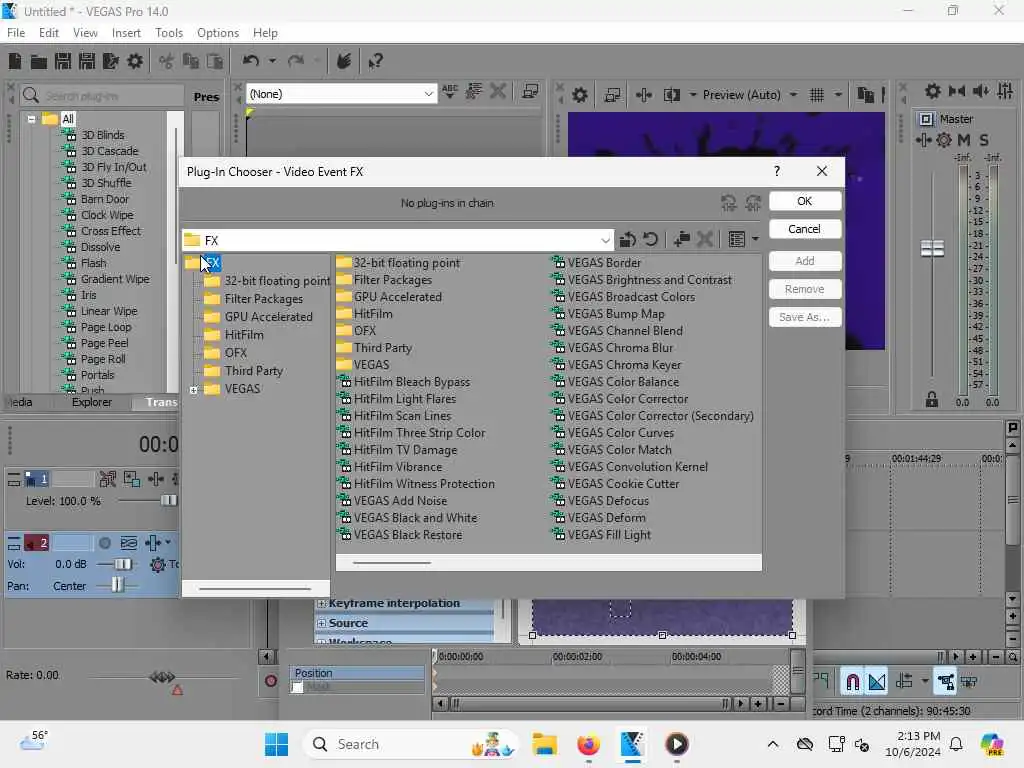This screenshot has width=1024, height=768.
Task: Click the New project icon
Action: click(15, 61)
